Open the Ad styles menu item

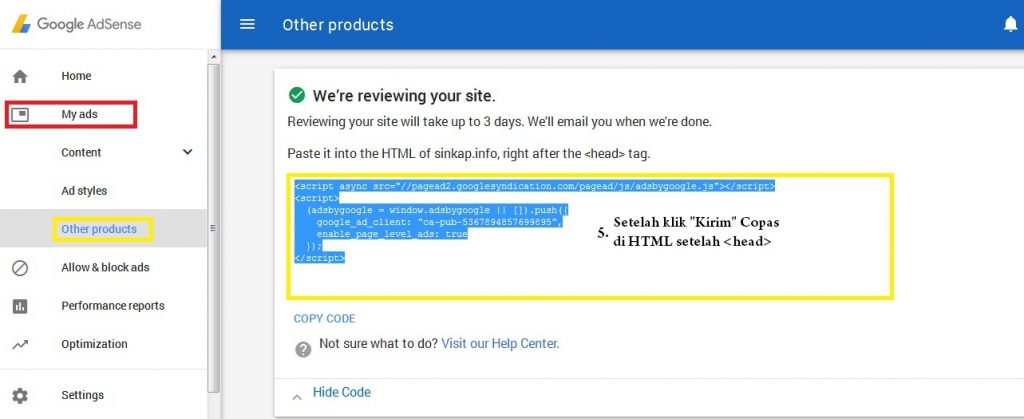[x=84, y=191]
